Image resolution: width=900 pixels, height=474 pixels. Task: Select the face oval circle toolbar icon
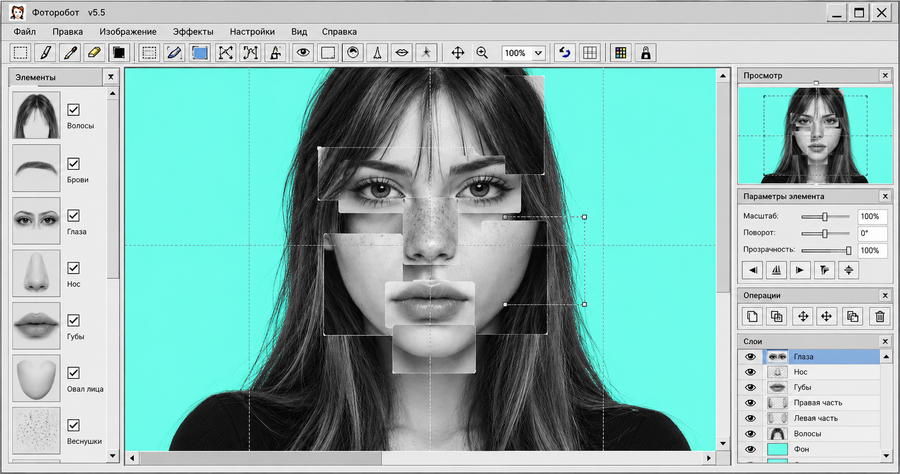[x=352, y=53]
